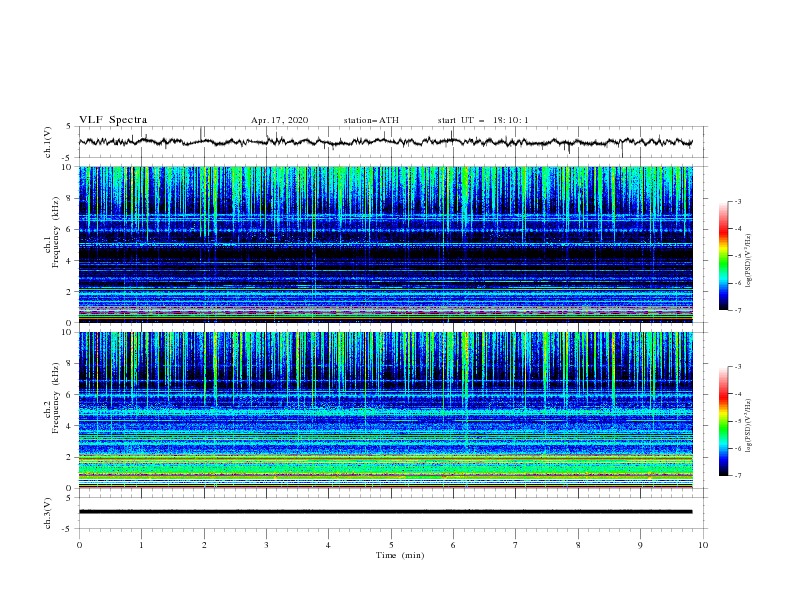Click the '-7' label on lower colorbar
The image size is (792, 612).
point(737,476)
